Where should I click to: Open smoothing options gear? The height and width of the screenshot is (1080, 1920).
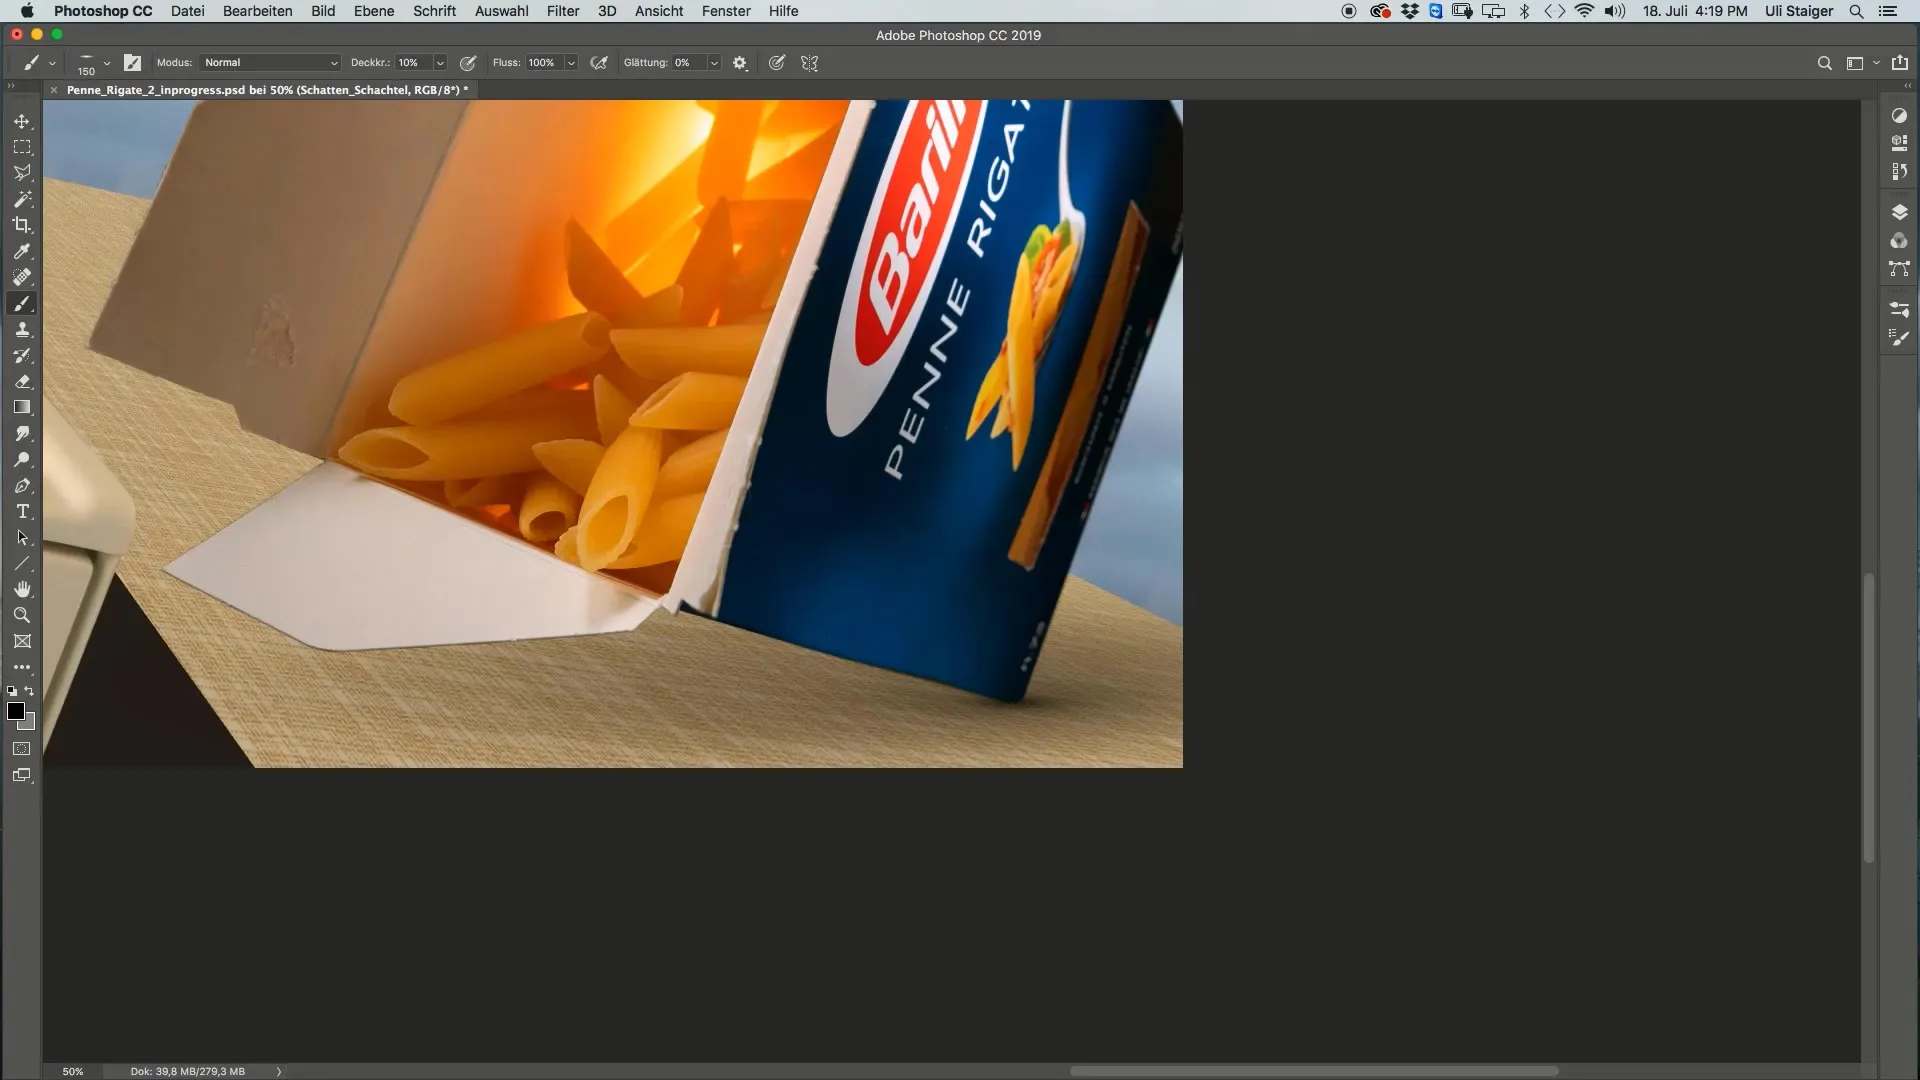[x=740, y=63]
